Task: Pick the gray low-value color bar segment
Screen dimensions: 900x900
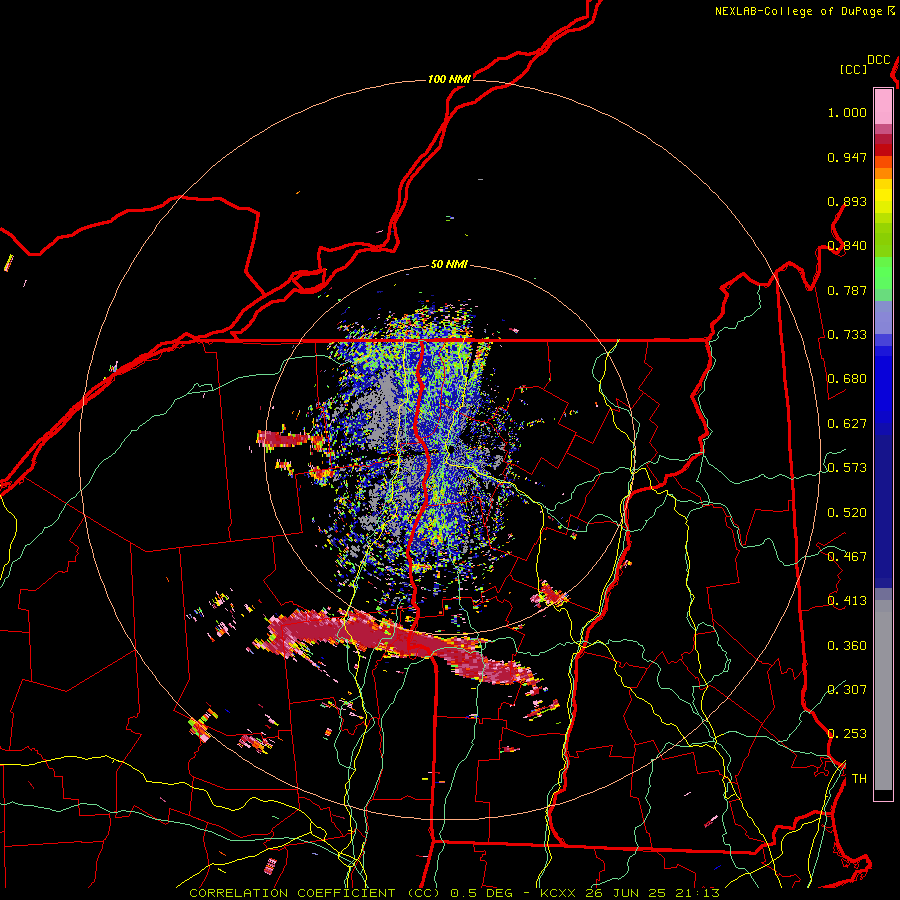Action: 883,695
